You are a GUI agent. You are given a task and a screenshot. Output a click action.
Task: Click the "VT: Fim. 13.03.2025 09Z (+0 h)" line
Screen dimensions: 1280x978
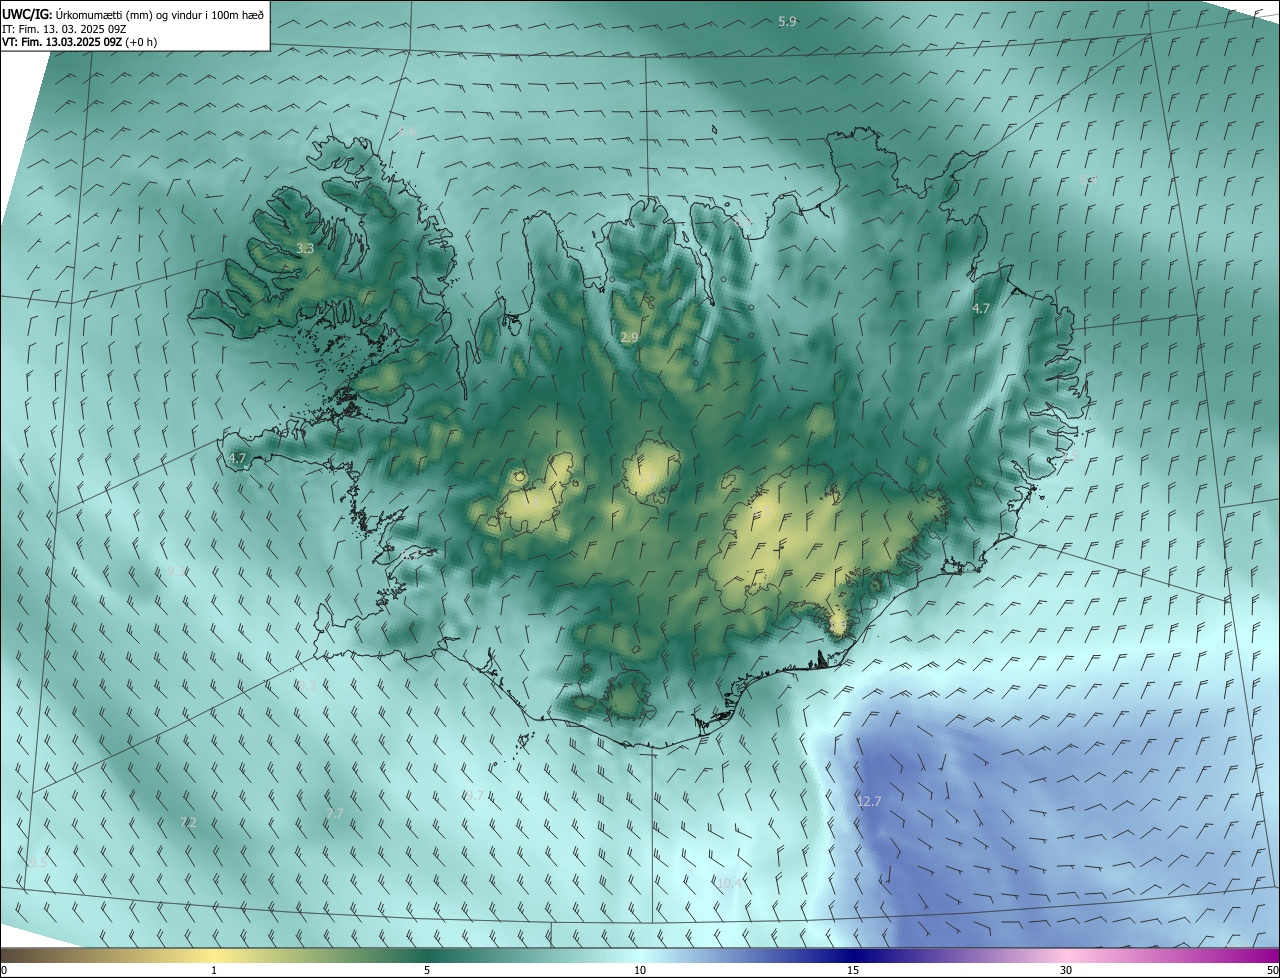pos(80,42)
